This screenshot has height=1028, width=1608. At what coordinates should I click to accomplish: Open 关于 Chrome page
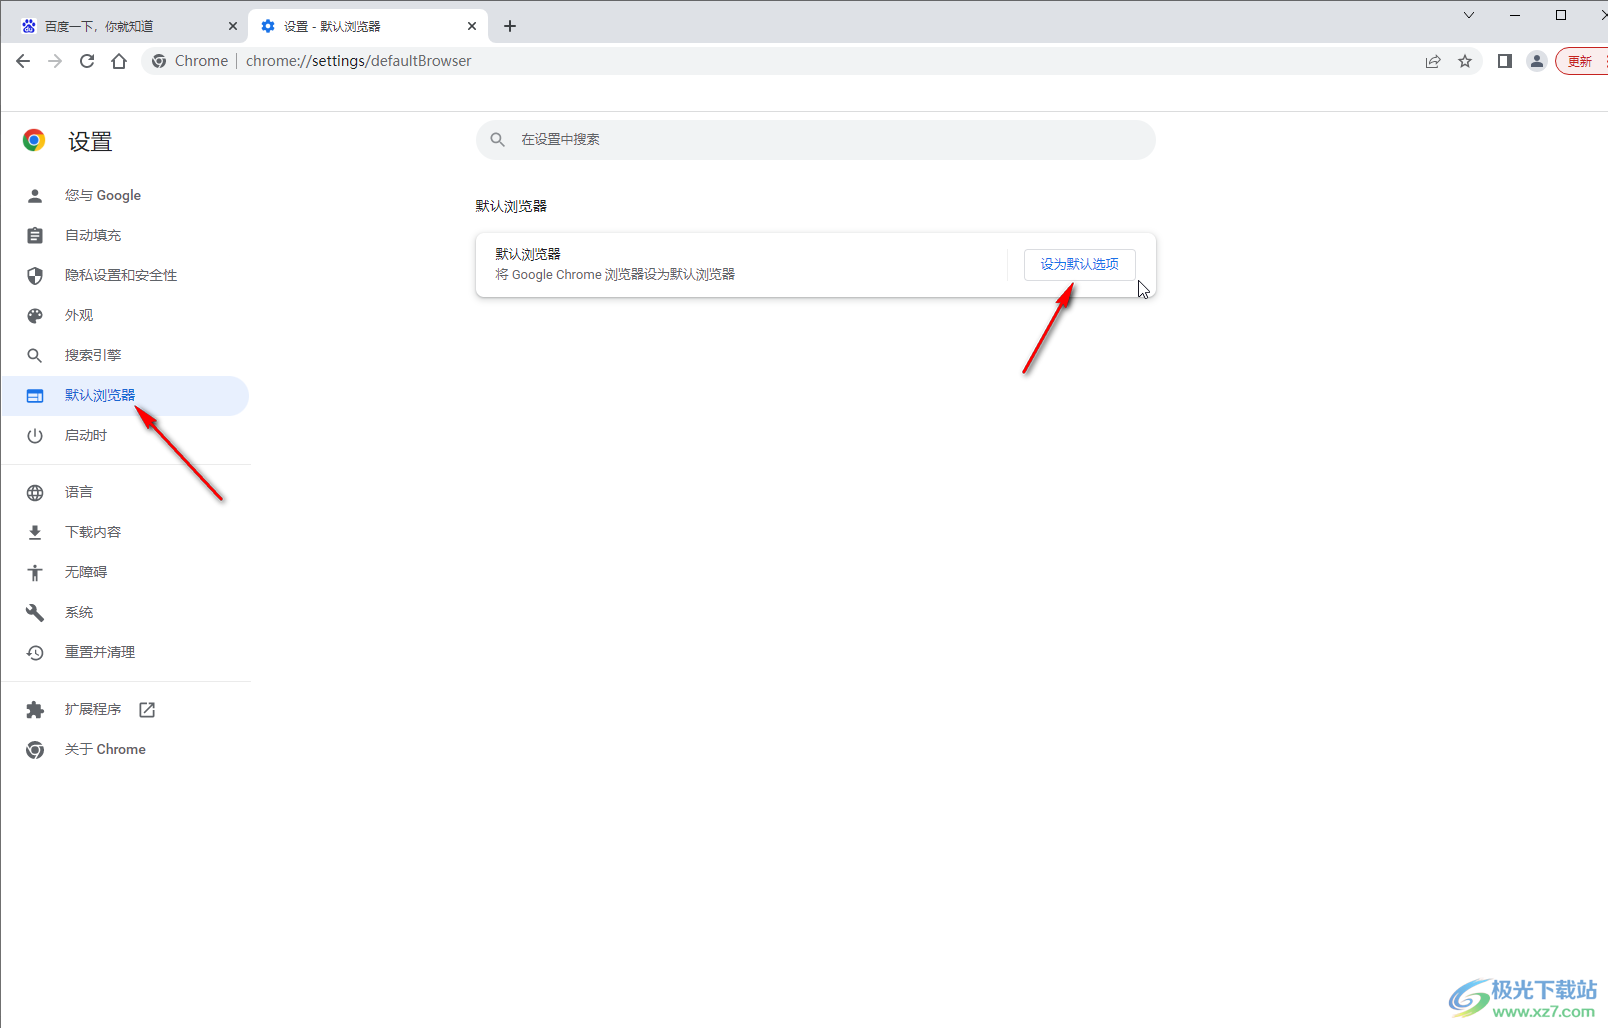pyautogui.click(x=125, y=750)
